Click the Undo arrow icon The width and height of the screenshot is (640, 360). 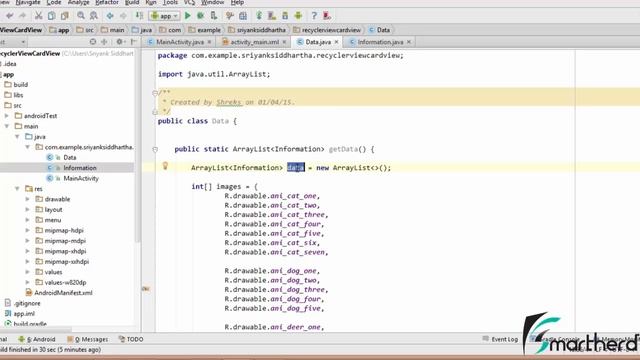click(x=10, y=16)
